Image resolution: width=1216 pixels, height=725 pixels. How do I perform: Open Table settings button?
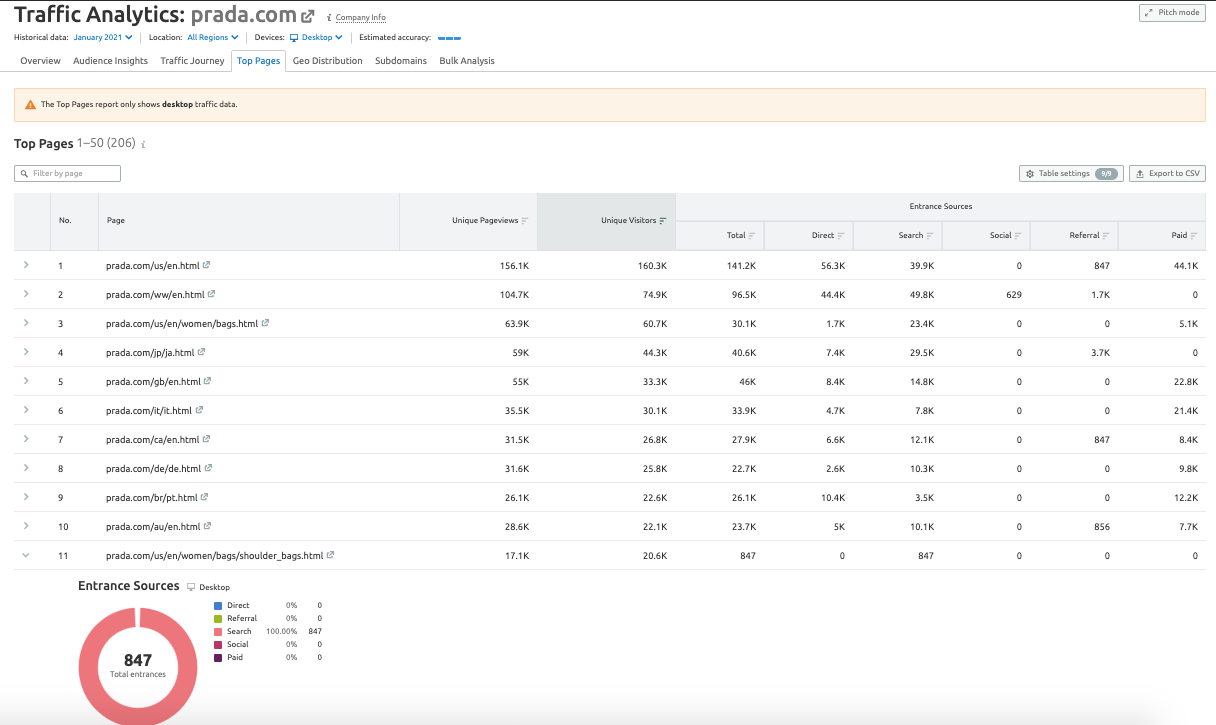[1071, 174]
